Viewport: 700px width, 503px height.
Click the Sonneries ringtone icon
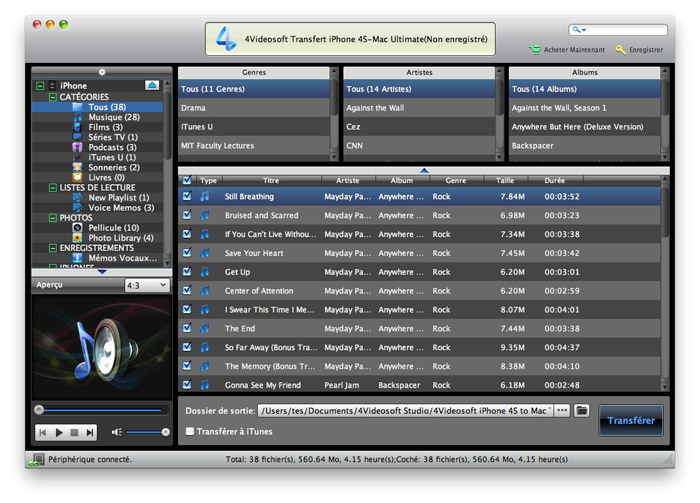click(x=77, y=167)
